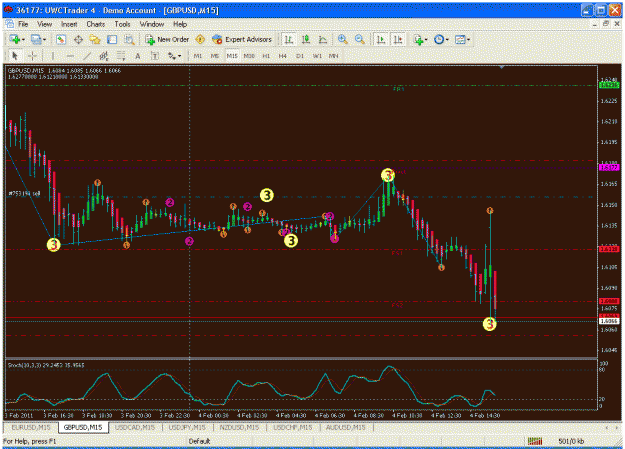This screenshot has width=625, height=449.
Task: Switch to the USDJPY,M15 chart tab
Action: click(x=187, y=427)
